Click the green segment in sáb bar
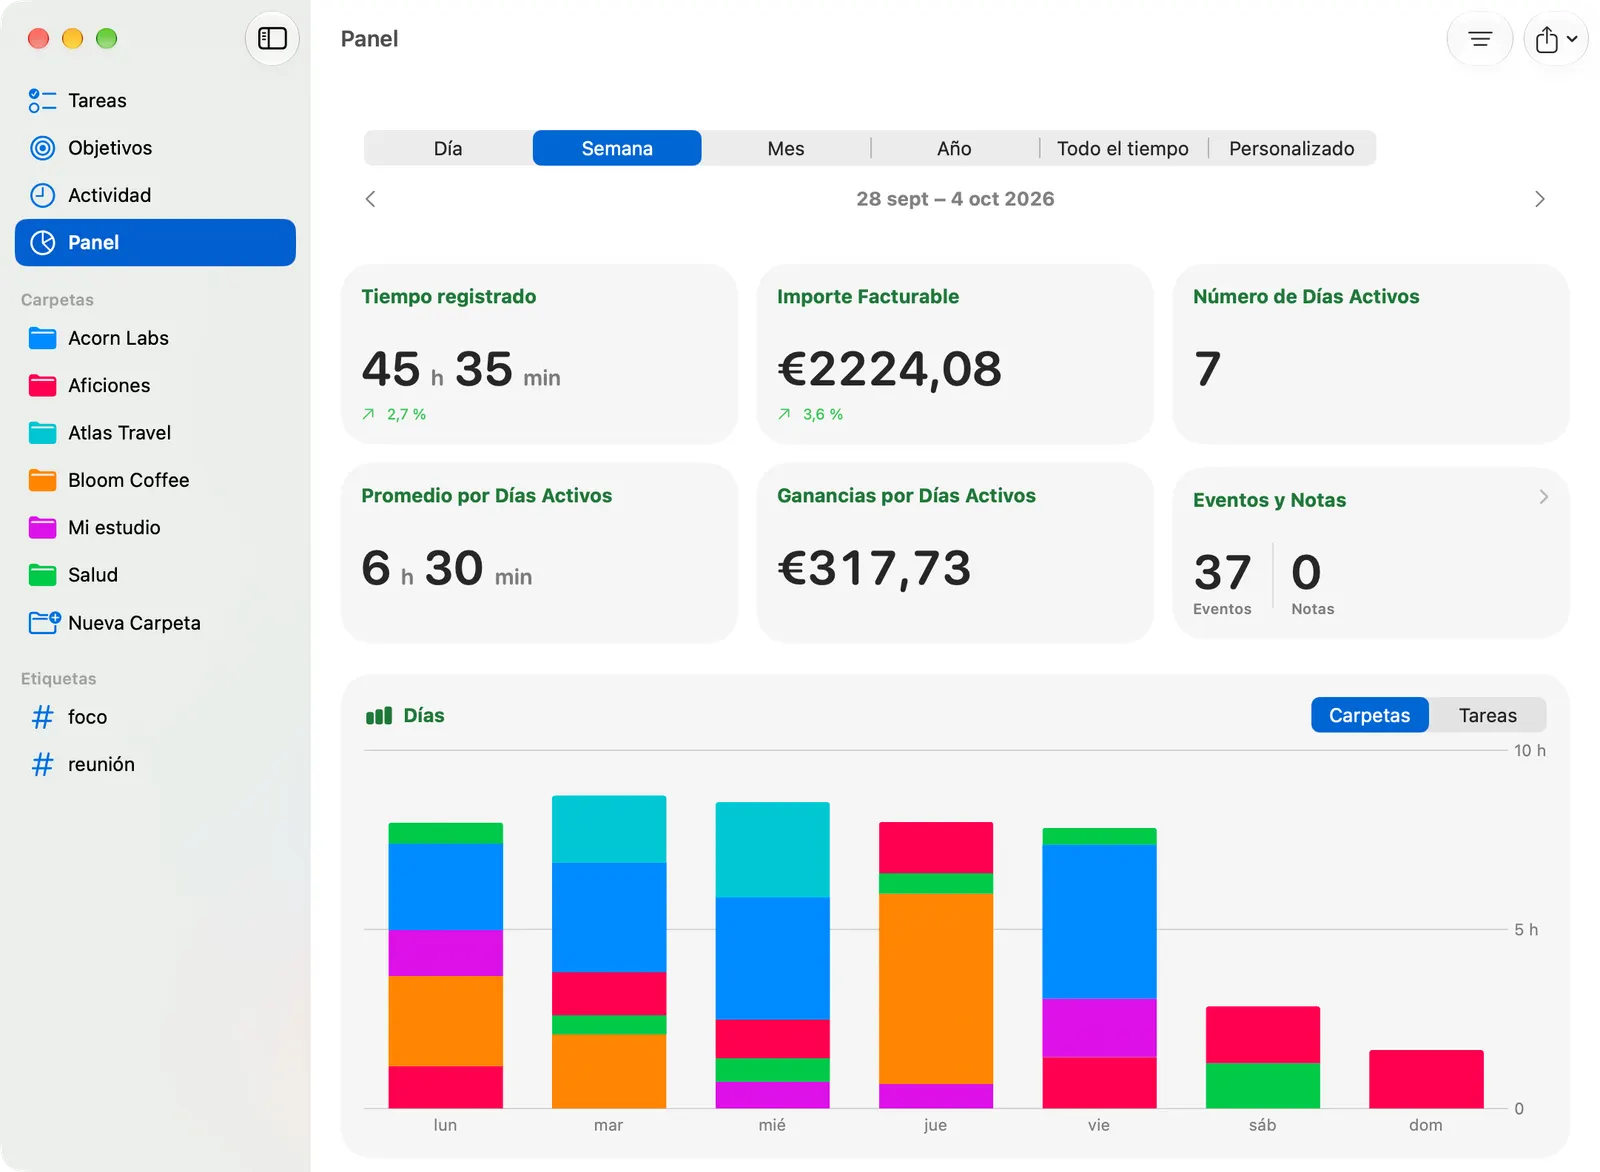 pyautogui.click(x=1263, y=1085)
